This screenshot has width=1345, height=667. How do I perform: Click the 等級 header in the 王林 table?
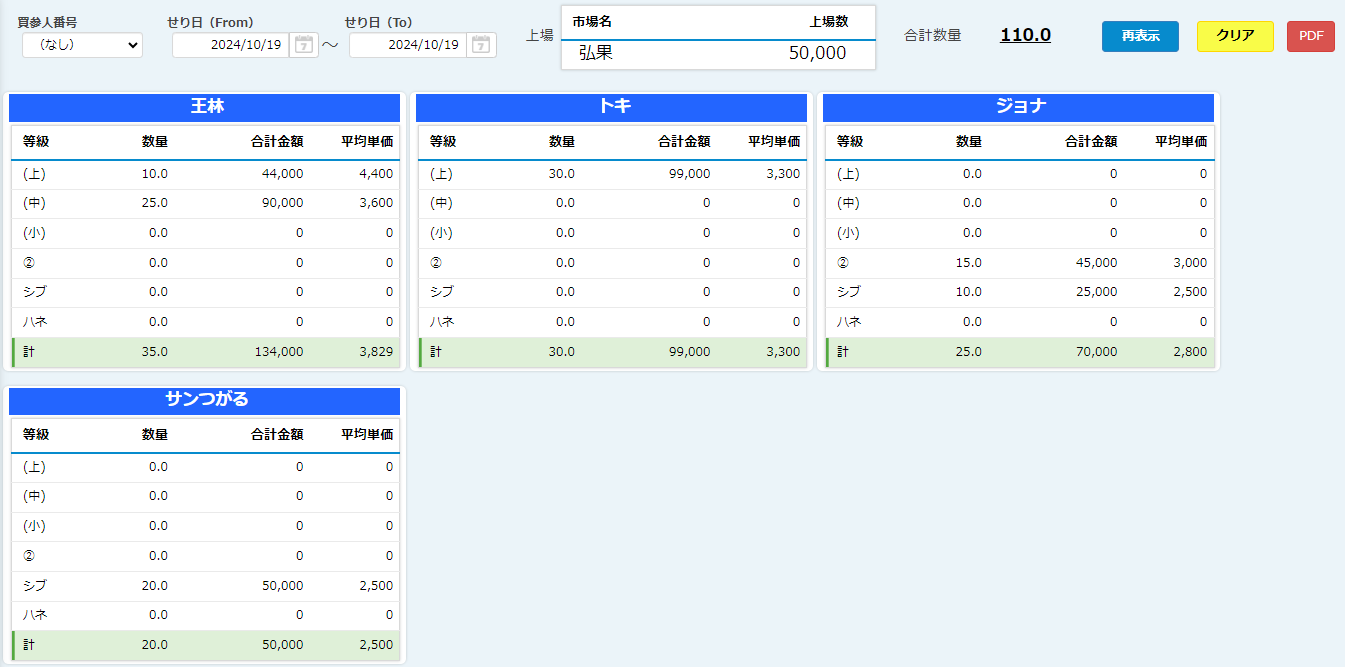click(36, 142)
